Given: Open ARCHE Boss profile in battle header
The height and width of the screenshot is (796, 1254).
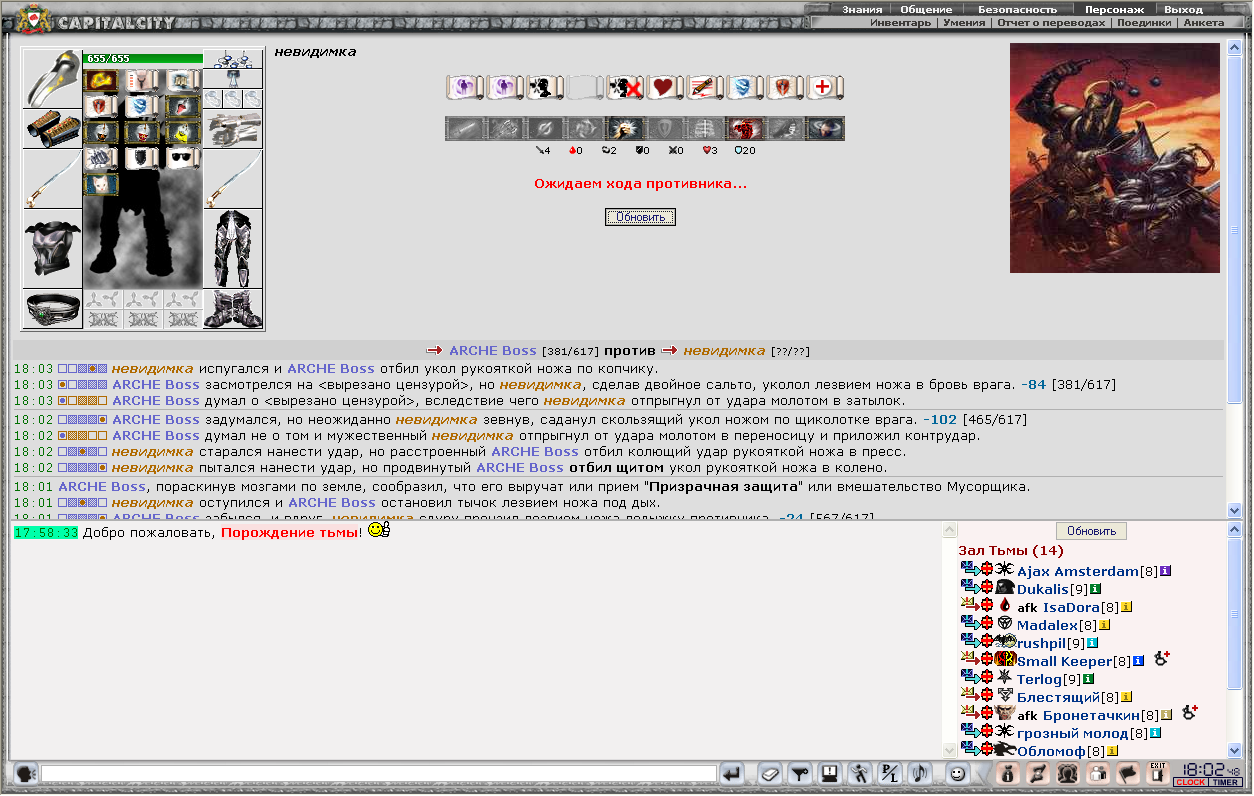Looking at the screenshot, I should (x=493, y=351).
